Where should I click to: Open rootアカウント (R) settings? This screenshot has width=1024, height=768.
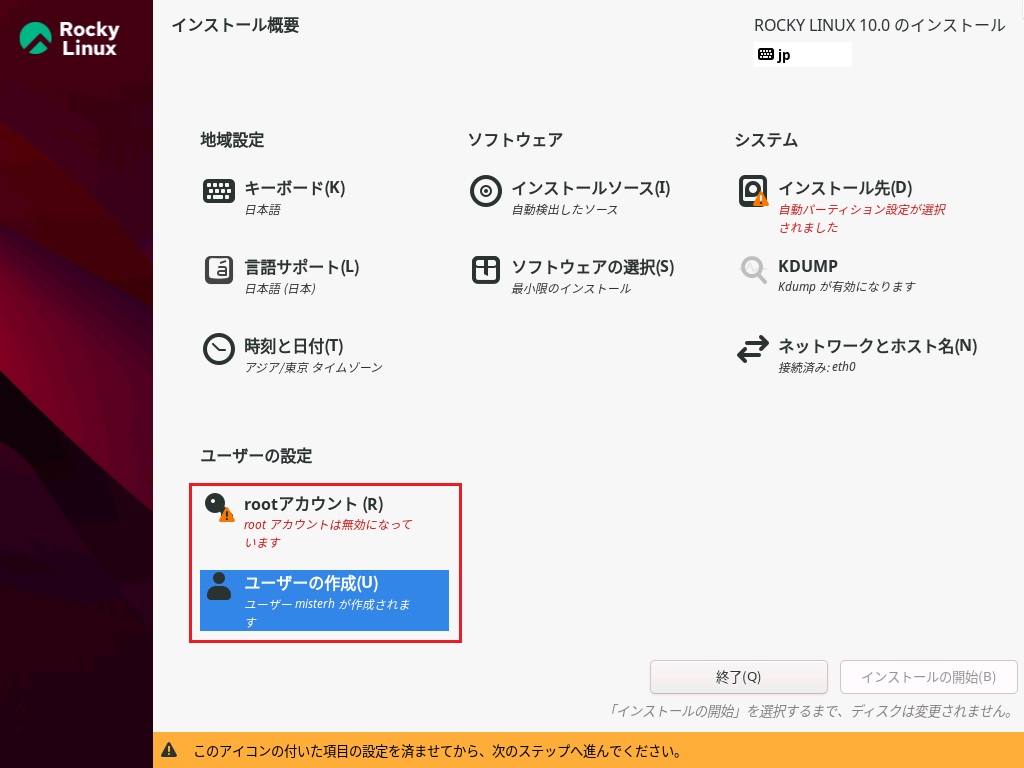pyautogui.click(x=313, y=504)
